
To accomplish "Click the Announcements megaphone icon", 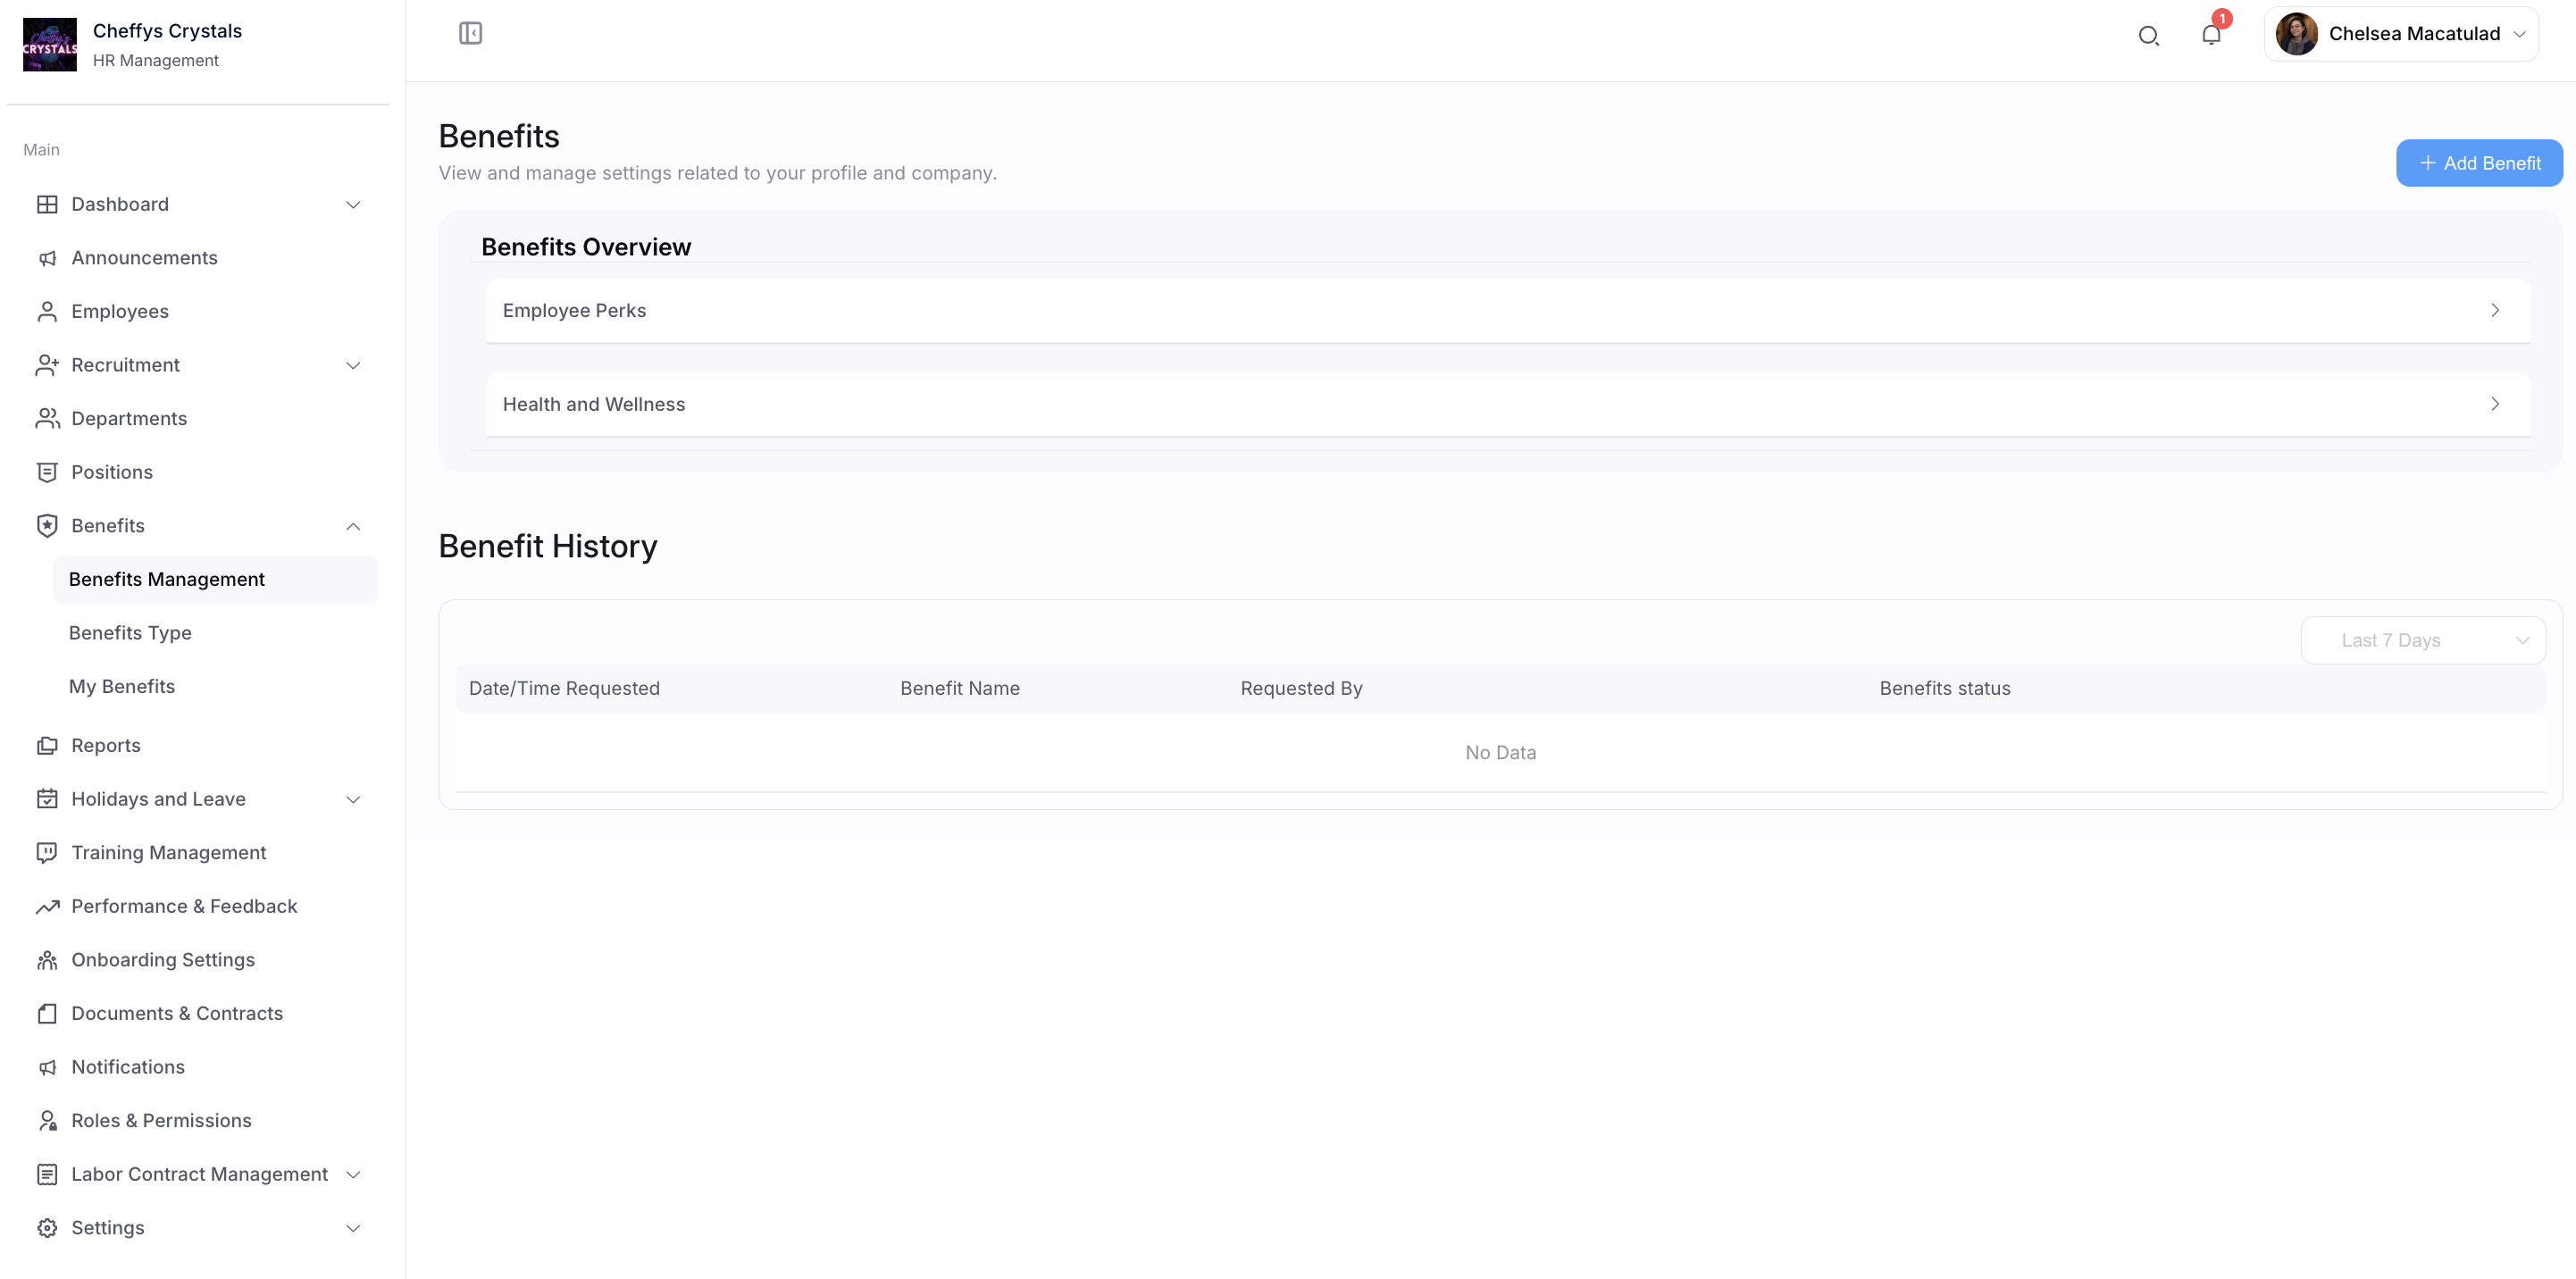I will [x=47, y=258].
